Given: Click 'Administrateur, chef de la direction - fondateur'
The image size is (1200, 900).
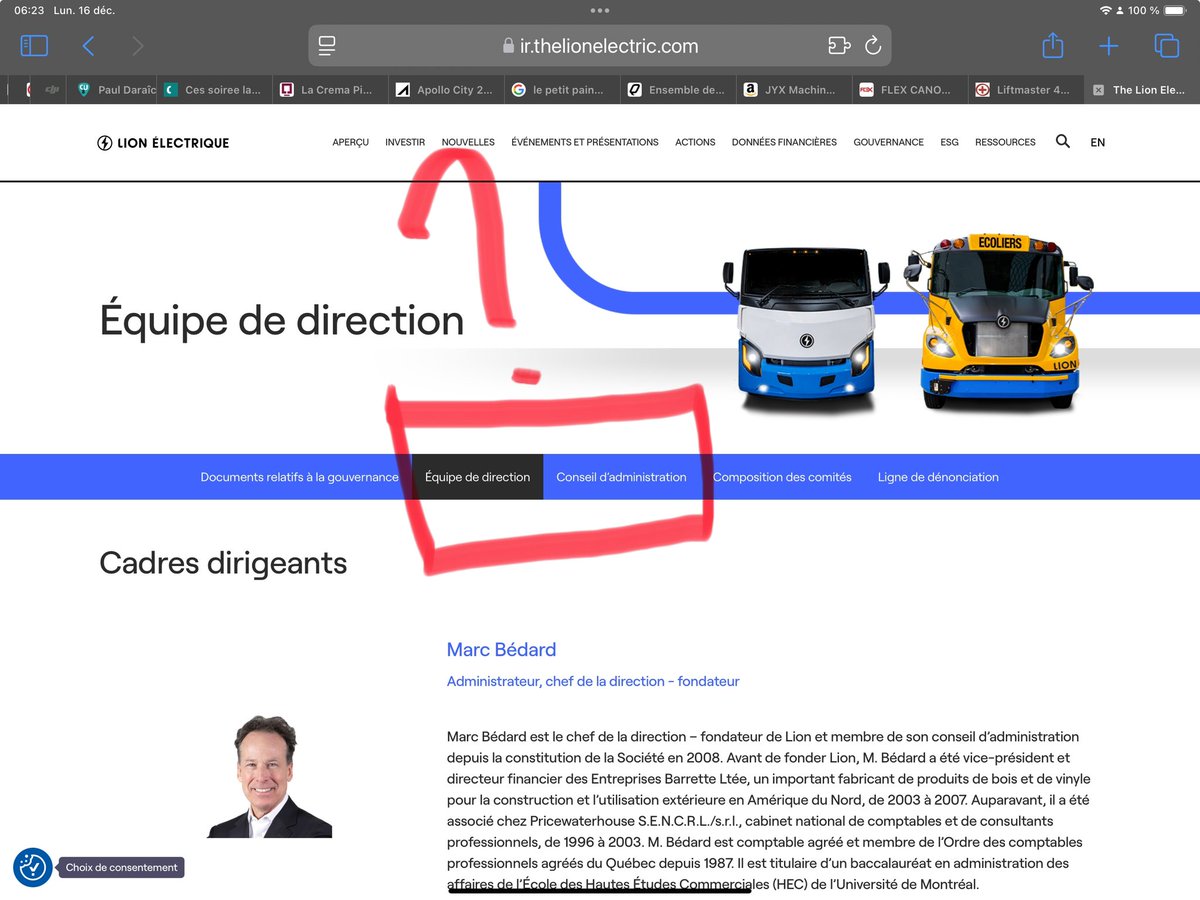Looking at the screenshot, I should coord(593,681).
